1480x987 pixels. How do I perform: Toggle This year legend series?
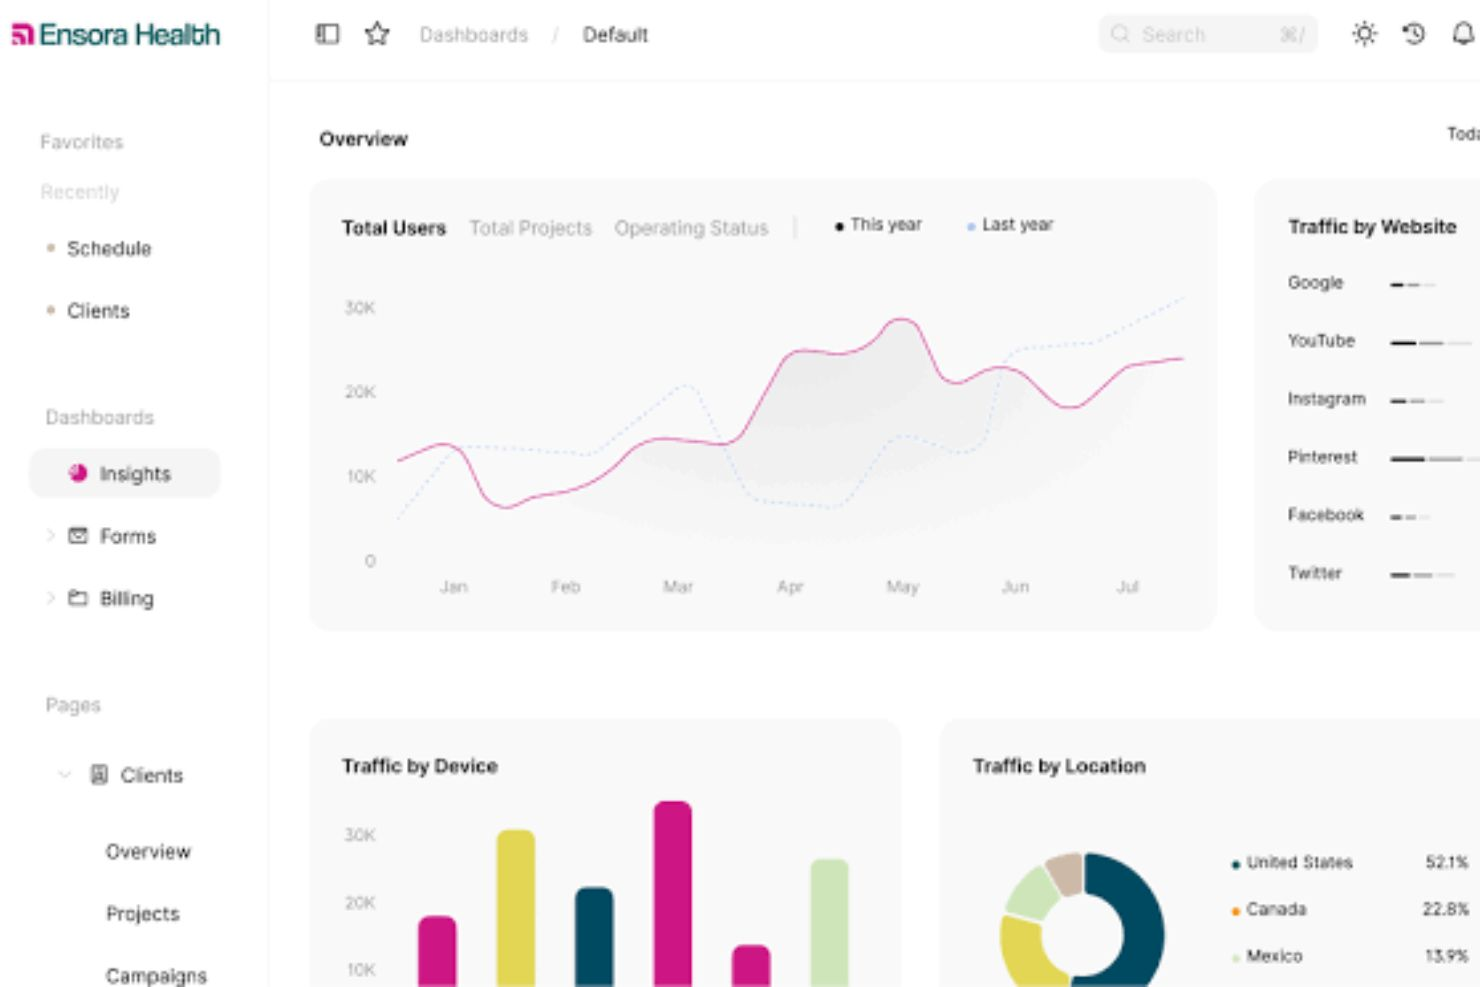pyautogui.click(x=878, y=225)
